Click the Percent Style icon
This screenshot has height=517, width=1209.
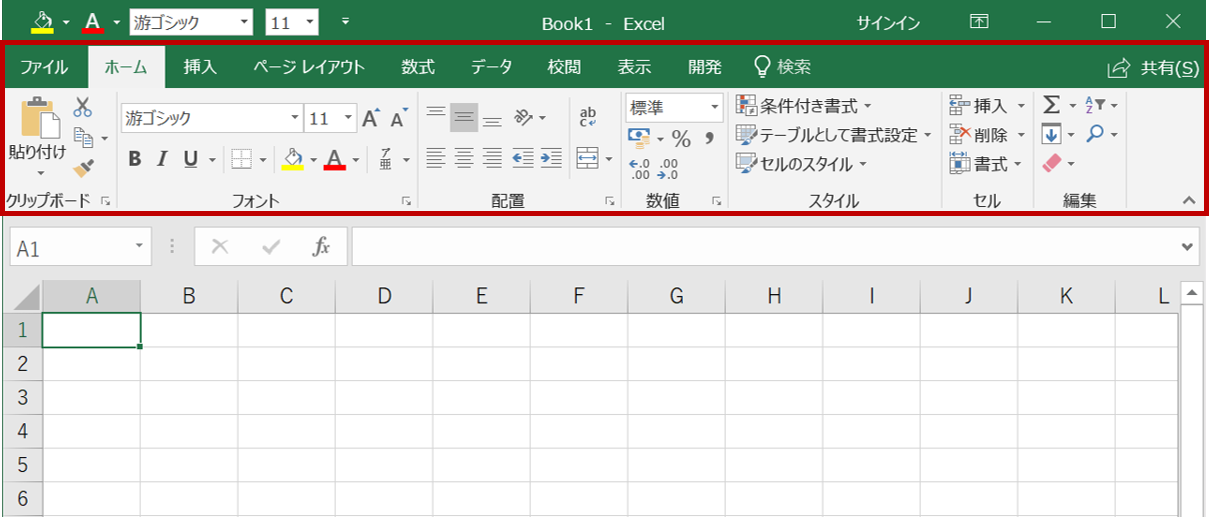click(681, 138)
